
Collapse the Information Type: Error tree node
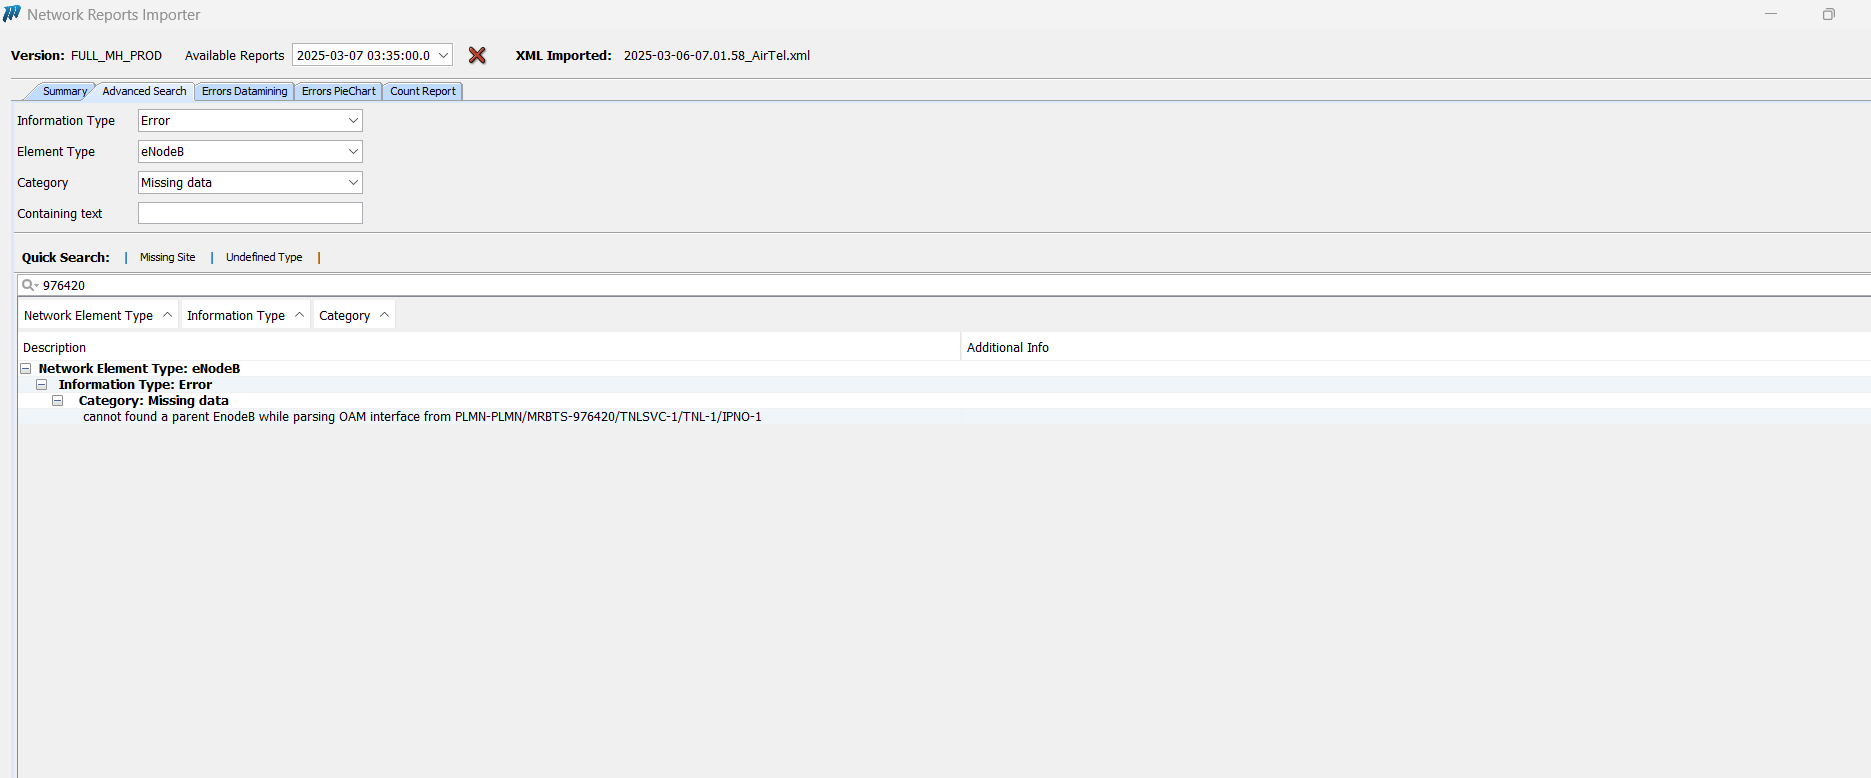(x=42, y=385)
